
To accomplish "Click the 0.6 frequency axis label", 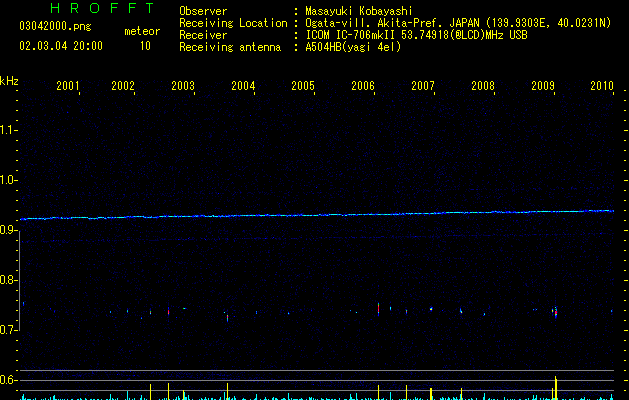I will point(8,380).
